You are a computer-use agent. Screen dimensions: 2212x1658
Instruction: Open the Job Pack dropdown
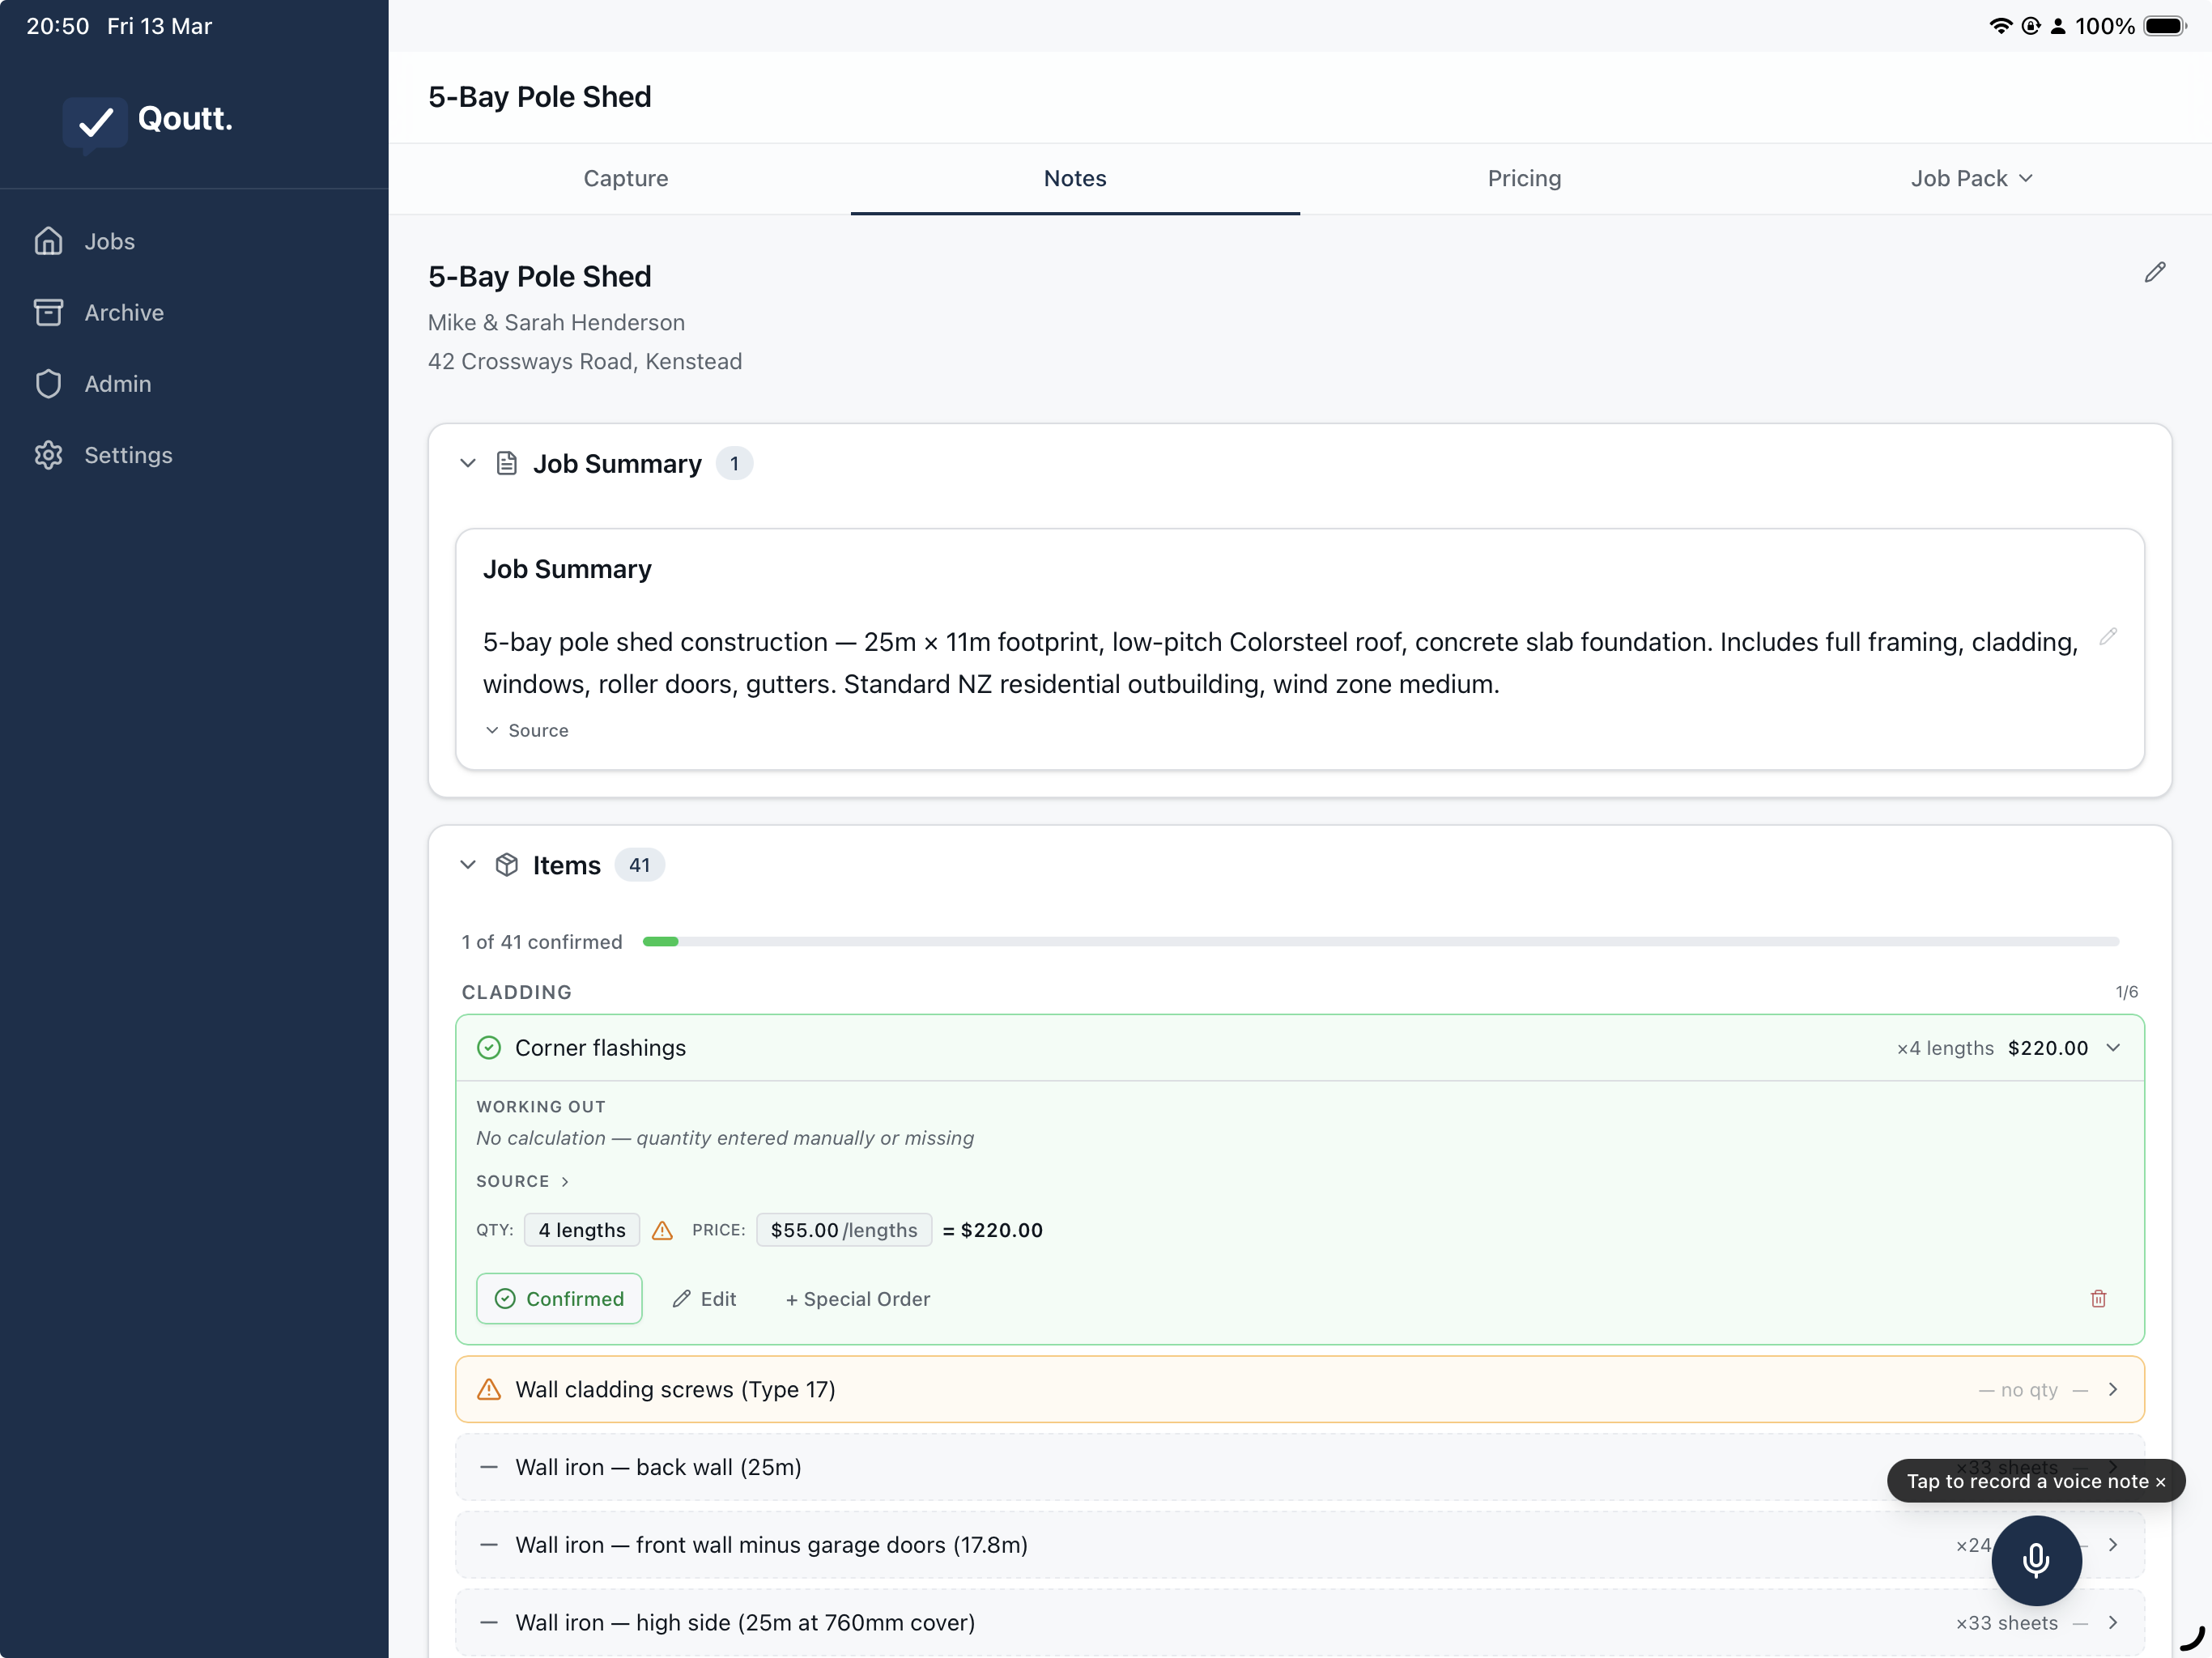click(x=1970, y=178)
